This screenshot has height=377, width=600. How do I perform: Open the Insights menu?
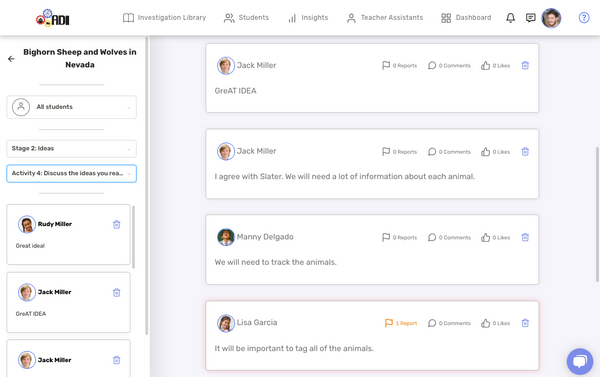308,18
